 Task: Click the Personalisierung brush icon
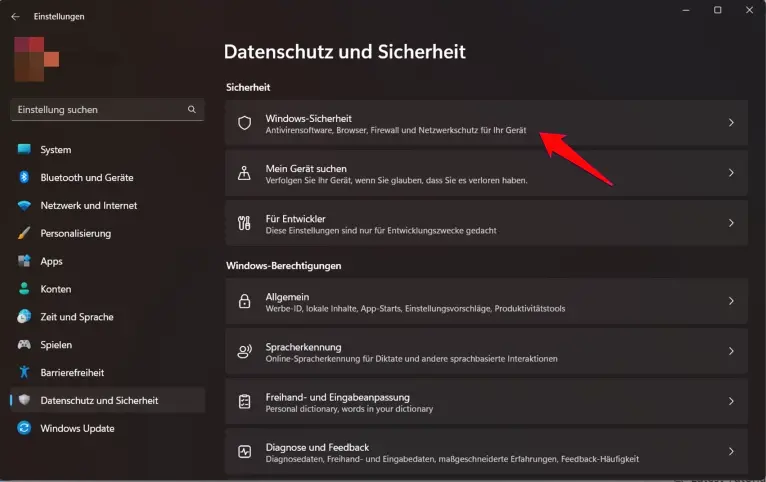(24, 233)
